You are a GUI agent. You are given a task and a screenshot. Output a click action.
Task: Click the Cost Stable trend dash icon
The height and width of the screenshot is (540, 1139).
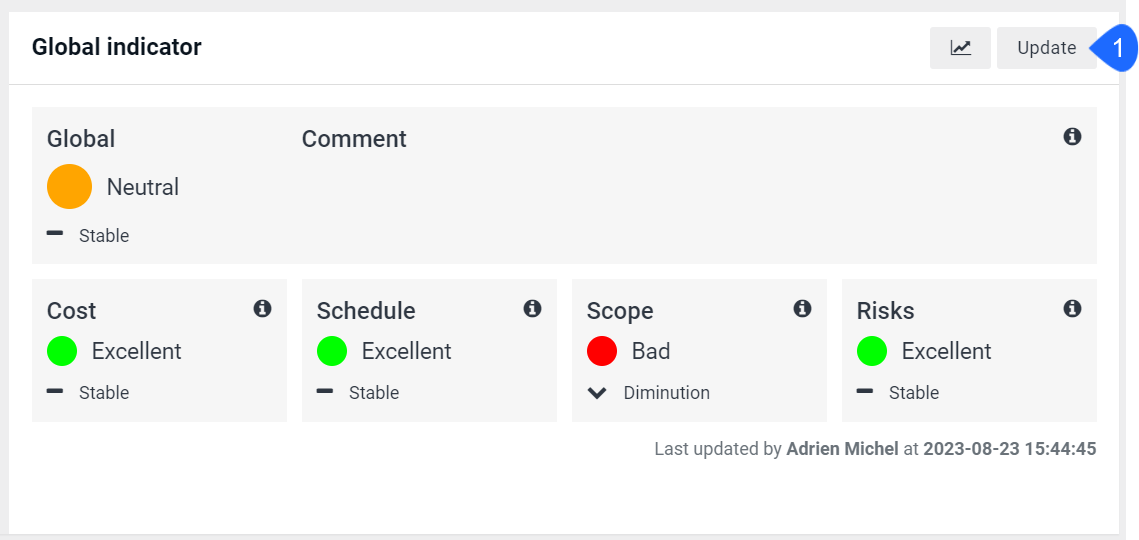click(54, 391)
